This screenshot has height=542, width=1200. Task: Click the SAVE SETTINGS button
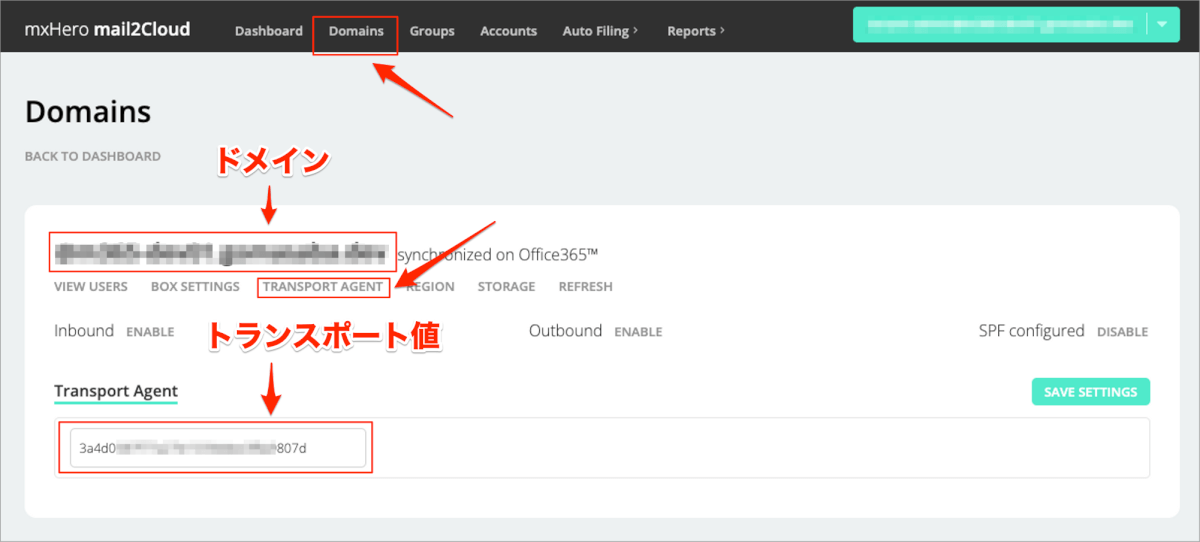click(x=1091, y=392)
